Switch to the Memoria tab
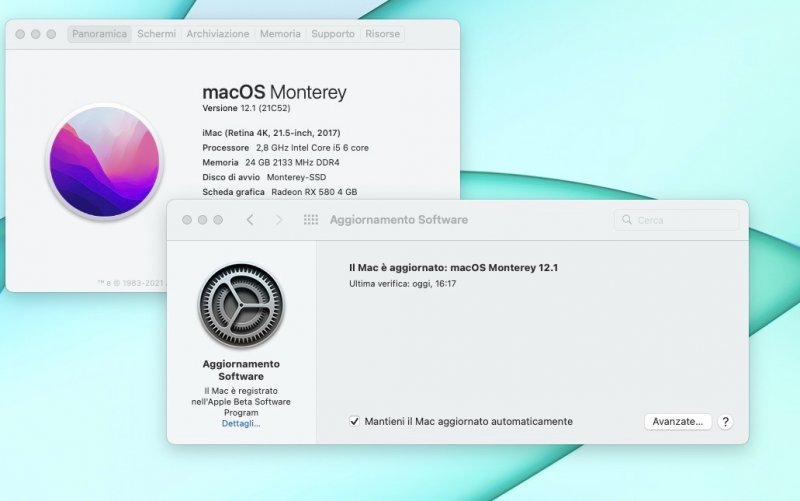Image resolution: width=800 pixels, height=501 pixels. [x=280, y=34]
